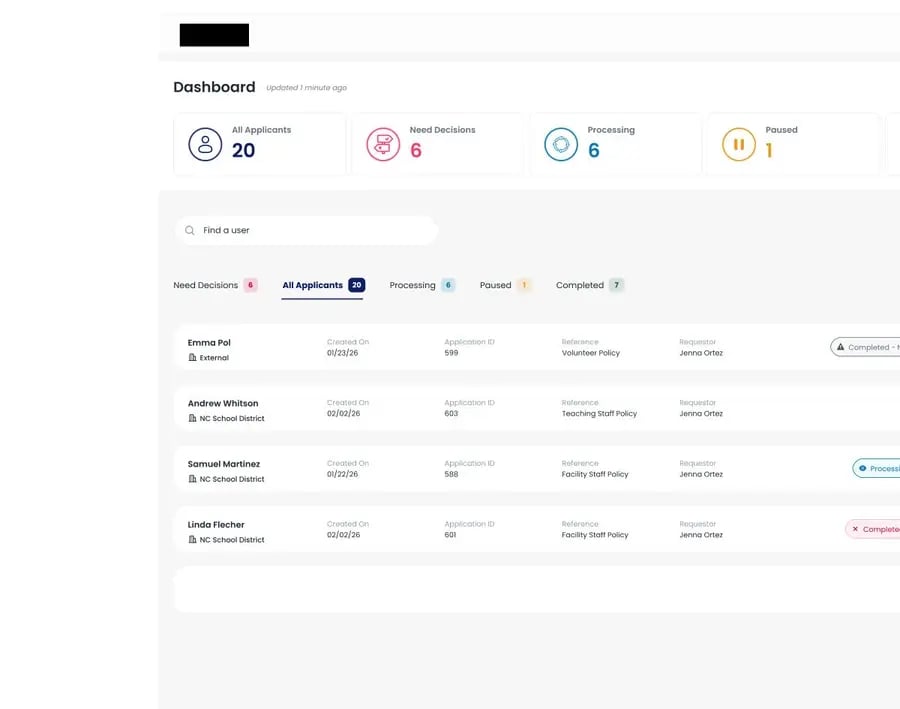Screen dimensions: 900x709
Task: Click Jenna Ortez in Andrew Whitson row
Action: tap(701, 413)
